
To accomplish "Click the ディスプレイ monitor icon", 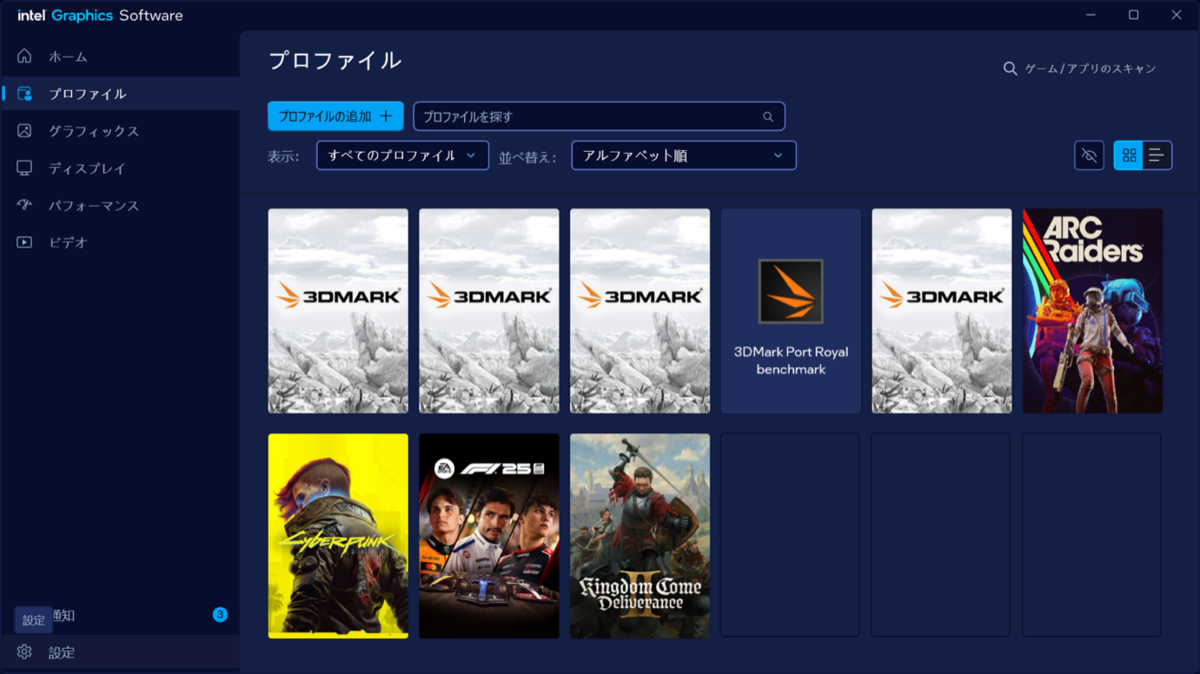I will pos(25,168).
